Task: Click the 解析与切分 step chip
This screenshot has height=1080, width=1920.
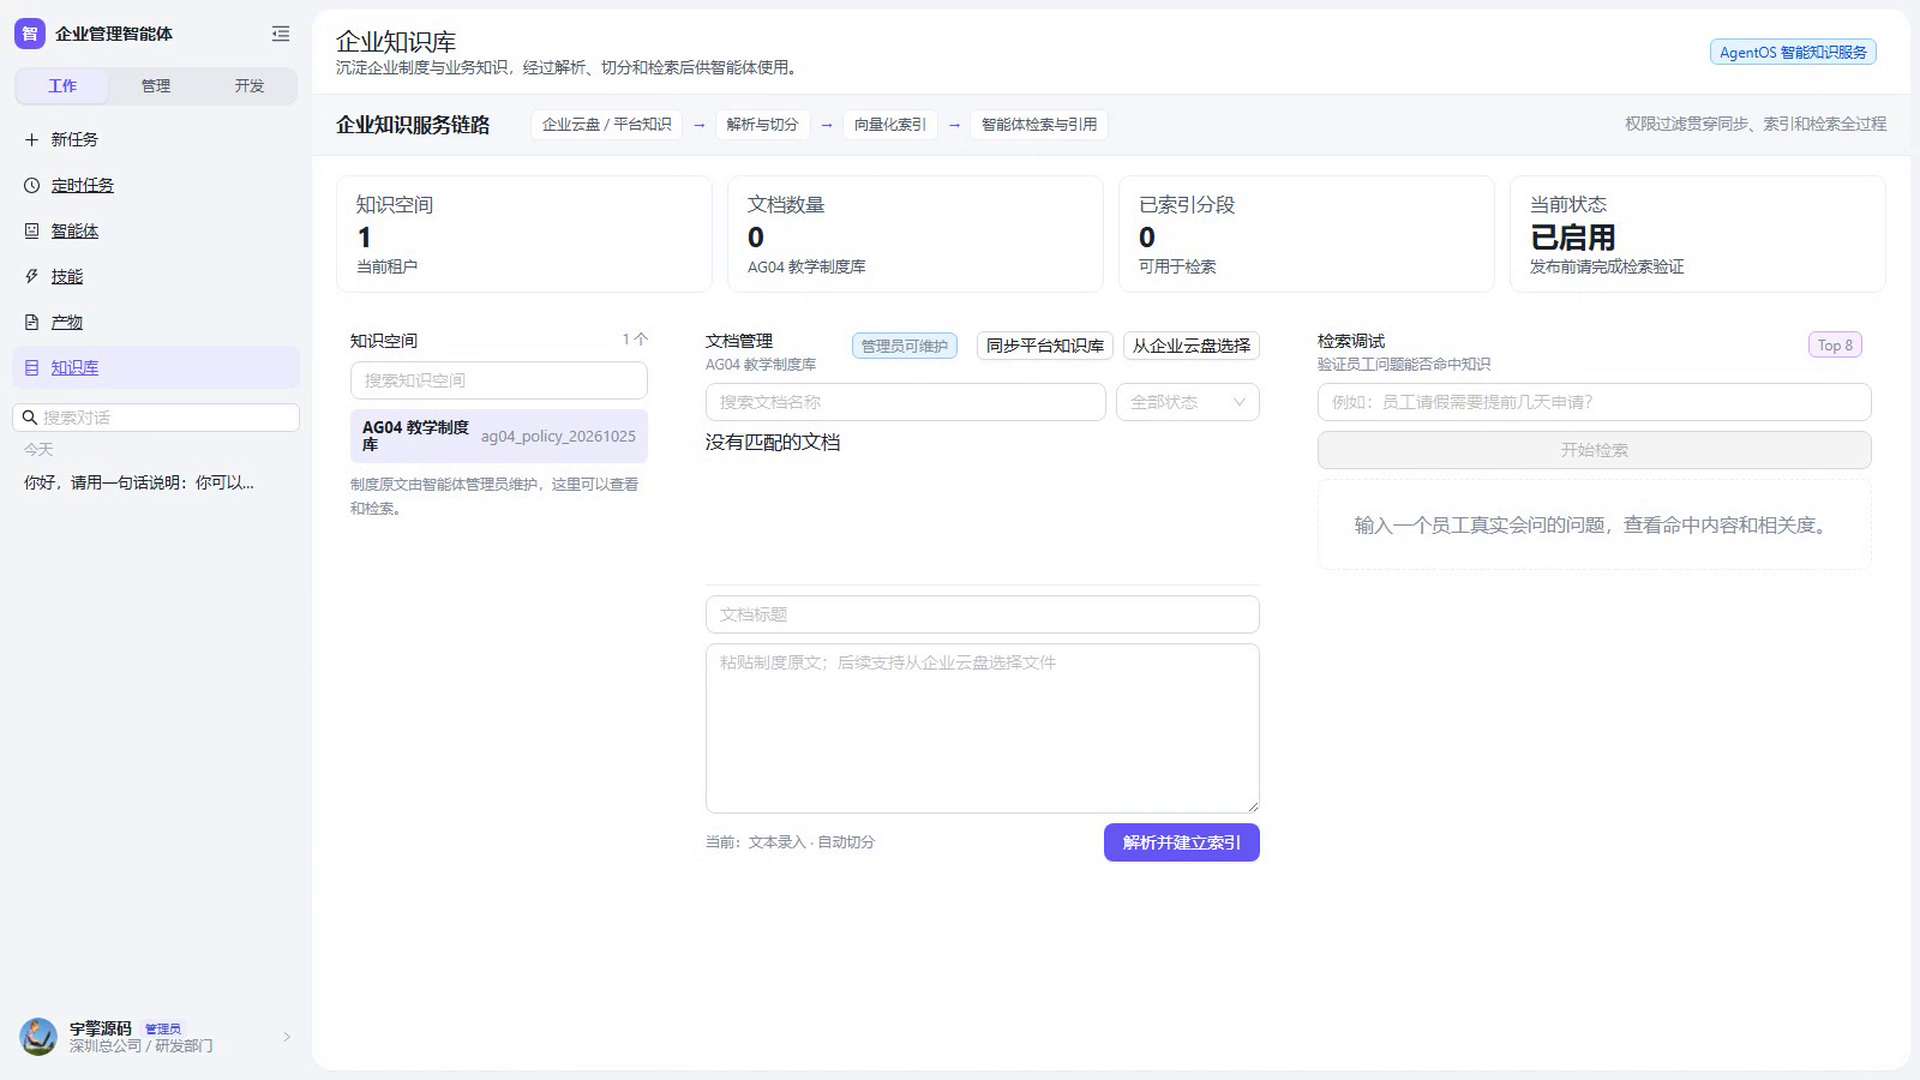Action: 762,125
